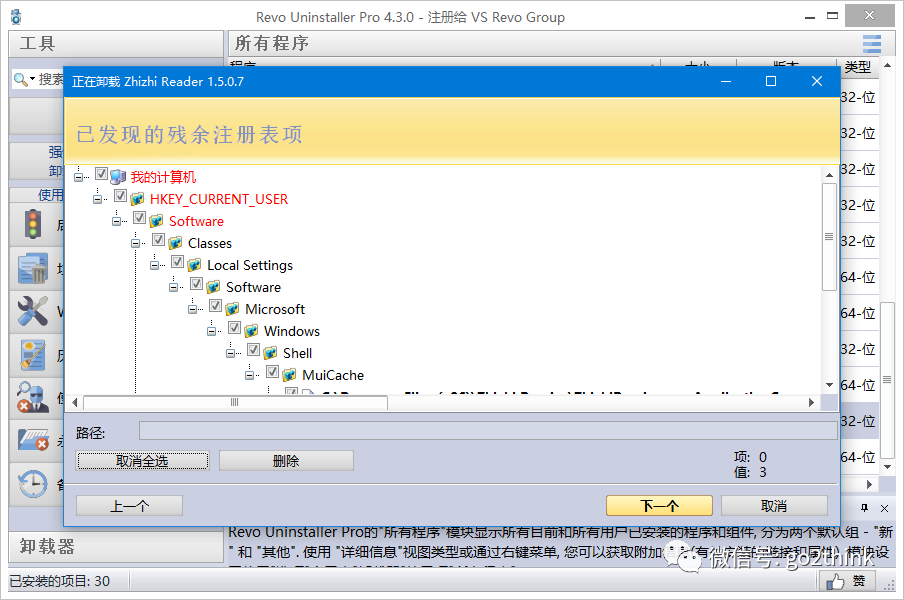
Task: Click the search magnifier icon
Action: [x=20, y=80]
